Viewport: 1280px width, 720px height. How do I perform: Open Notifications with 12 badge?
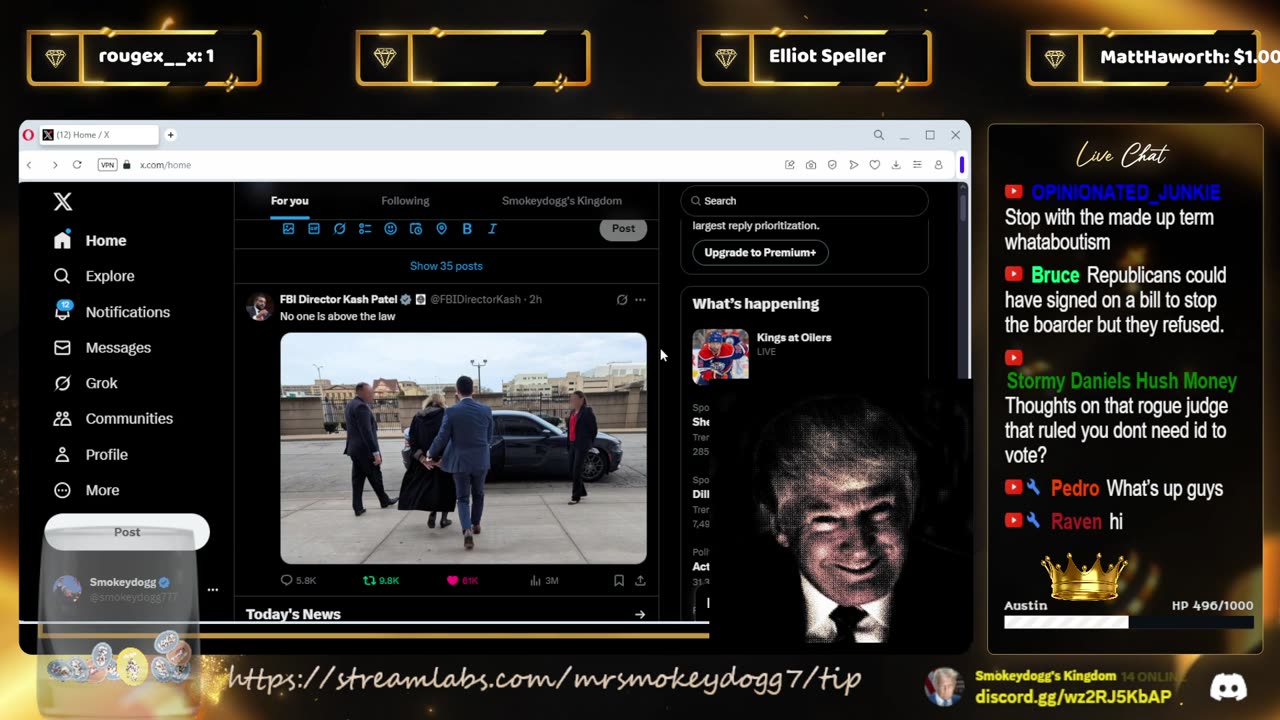(x=112, y=312)
